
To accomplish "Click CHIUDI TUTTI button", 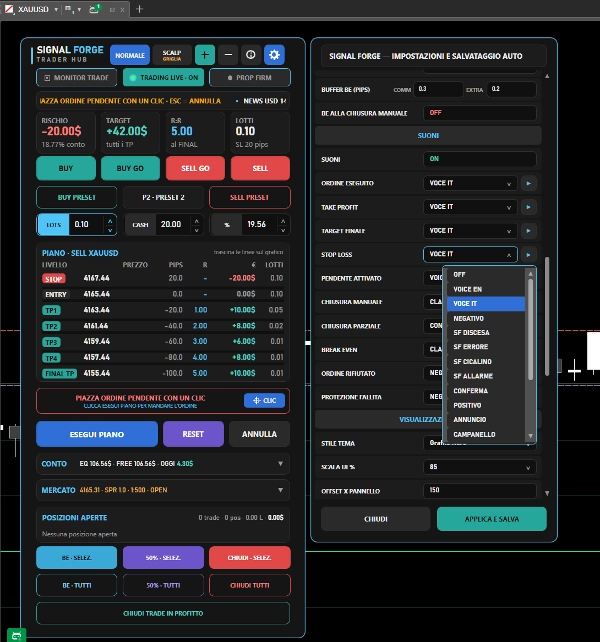I will click(250, 585).
